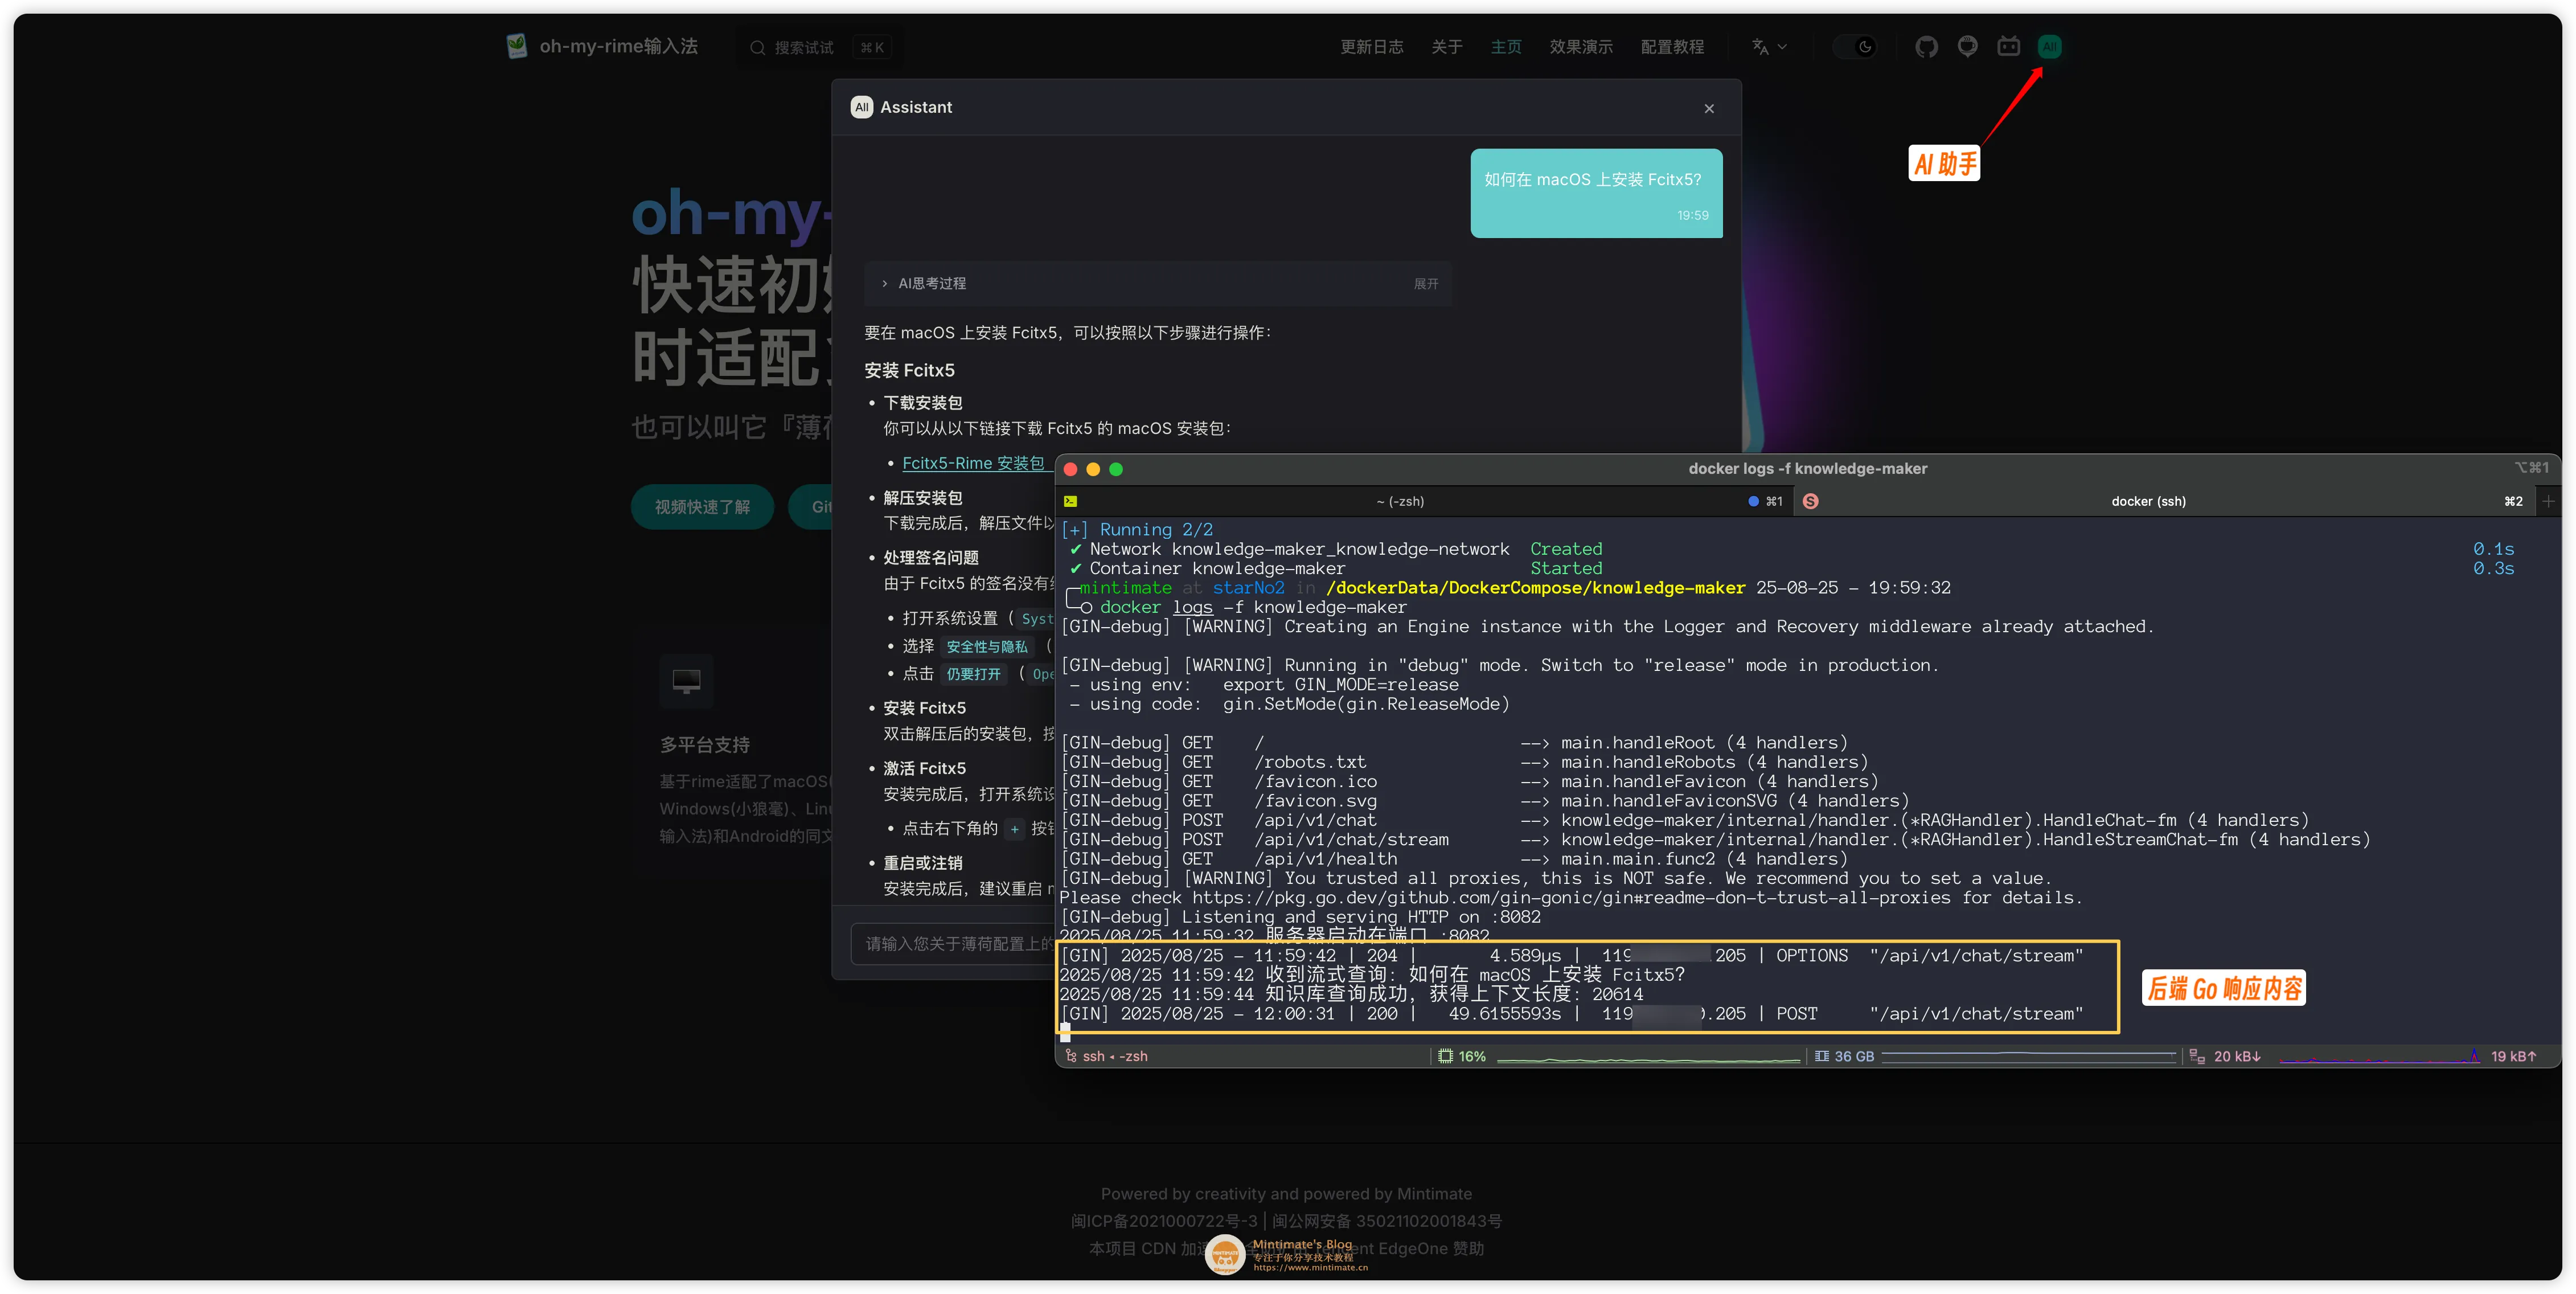Screen dimensions: 2576x1294
Task: Add a new terminal tab with plus
Action: click(2548, 502)
